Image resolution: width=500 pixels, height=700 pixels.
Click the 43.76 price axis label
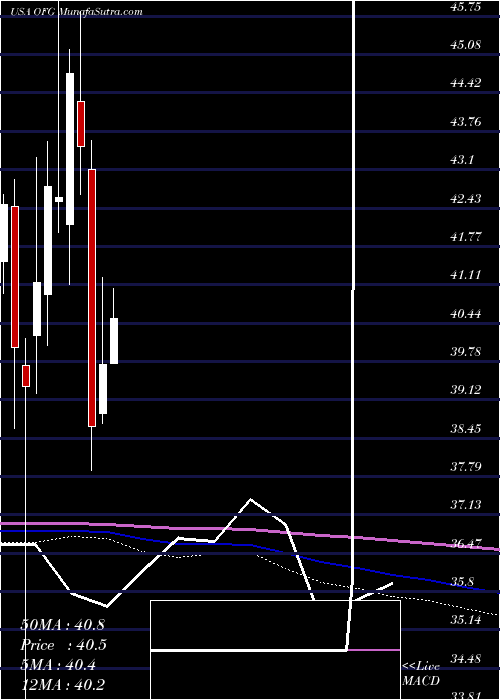pyautogui.click(x=466, y=121)
